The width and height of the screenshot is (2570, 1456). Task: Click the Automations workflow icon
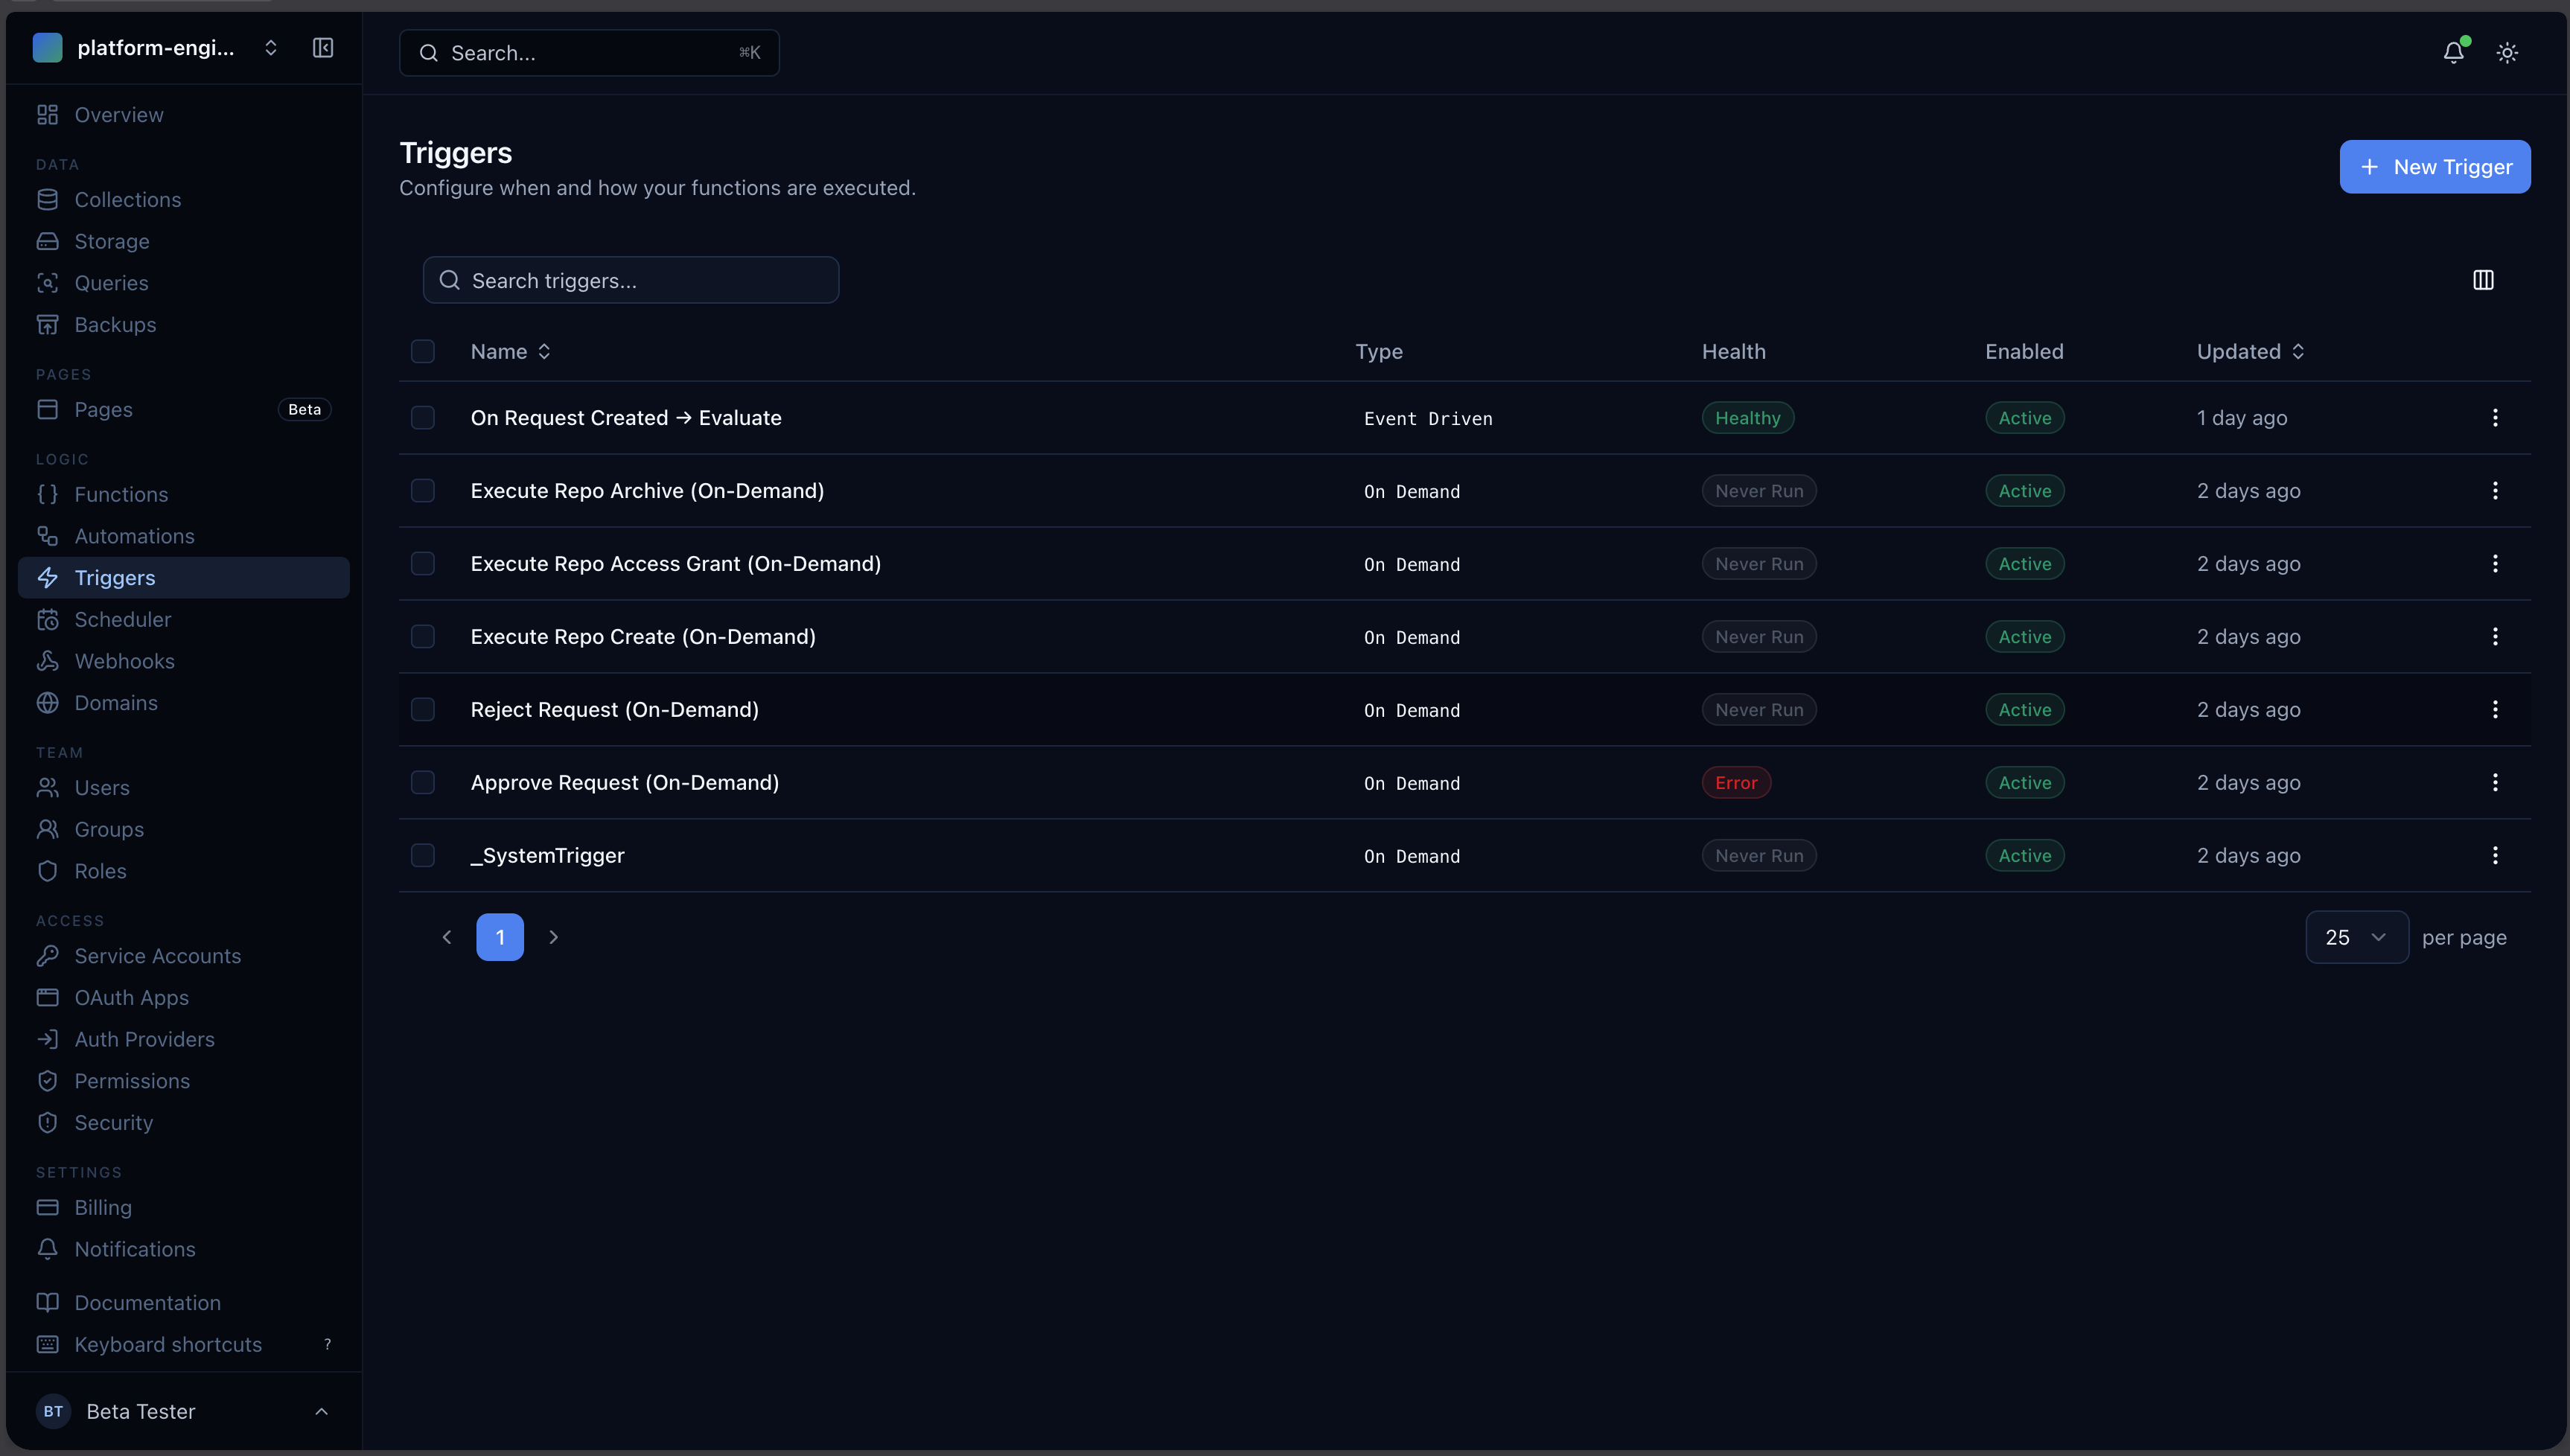coord(47,536)
